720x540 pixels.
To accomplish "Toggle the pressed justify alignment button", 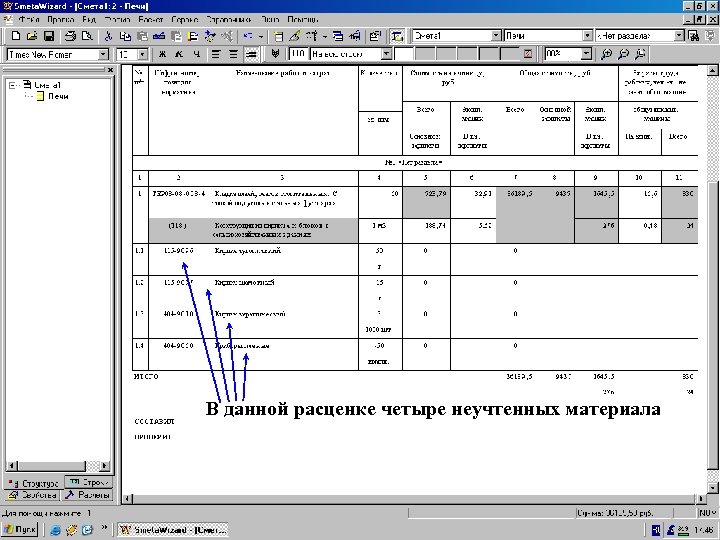I will click(x=251, y=54).
